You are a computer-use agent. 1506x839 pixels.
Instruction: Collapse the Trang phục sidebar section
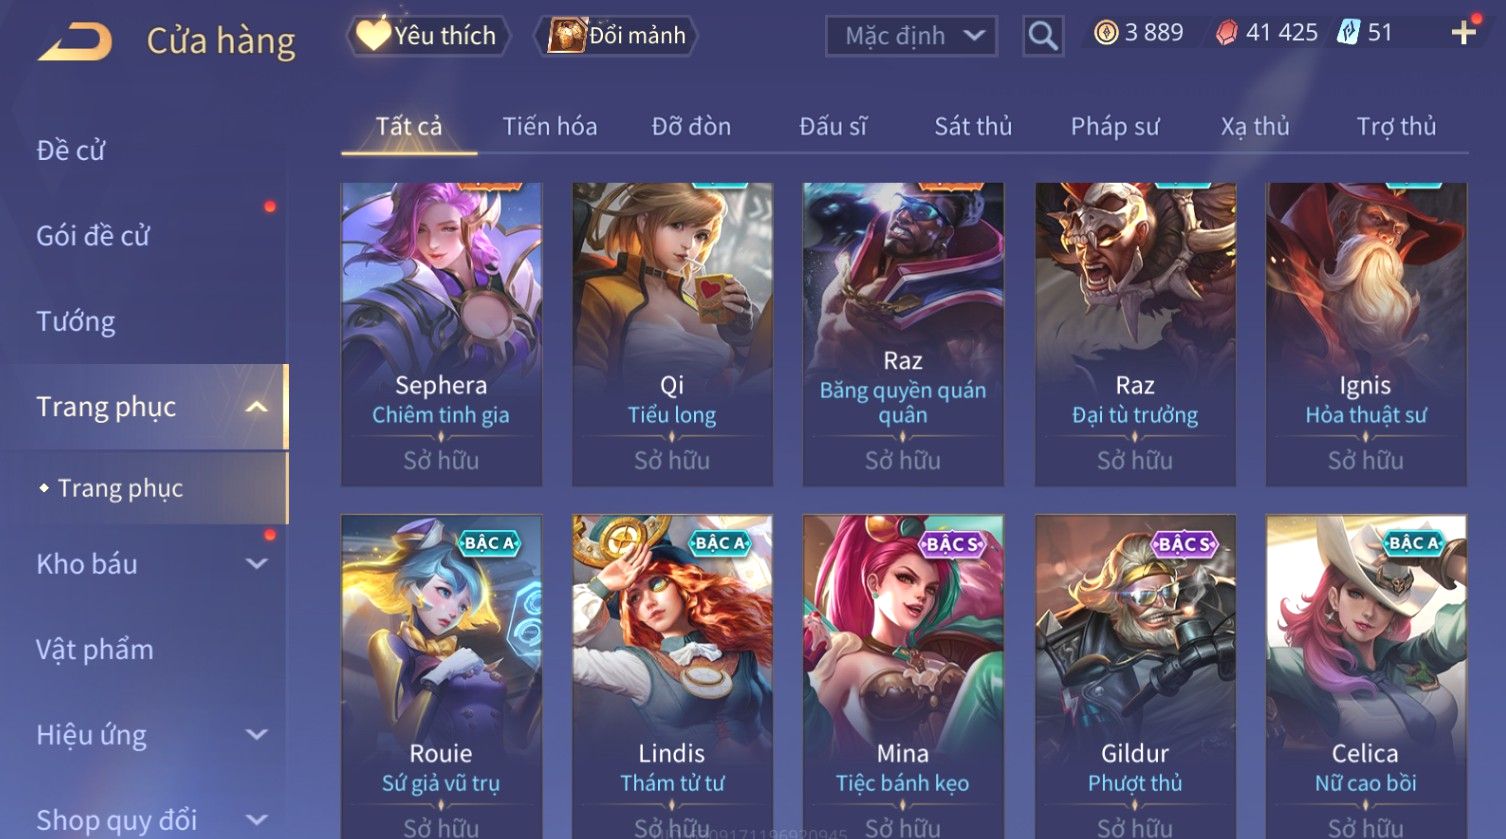[256, 407]
